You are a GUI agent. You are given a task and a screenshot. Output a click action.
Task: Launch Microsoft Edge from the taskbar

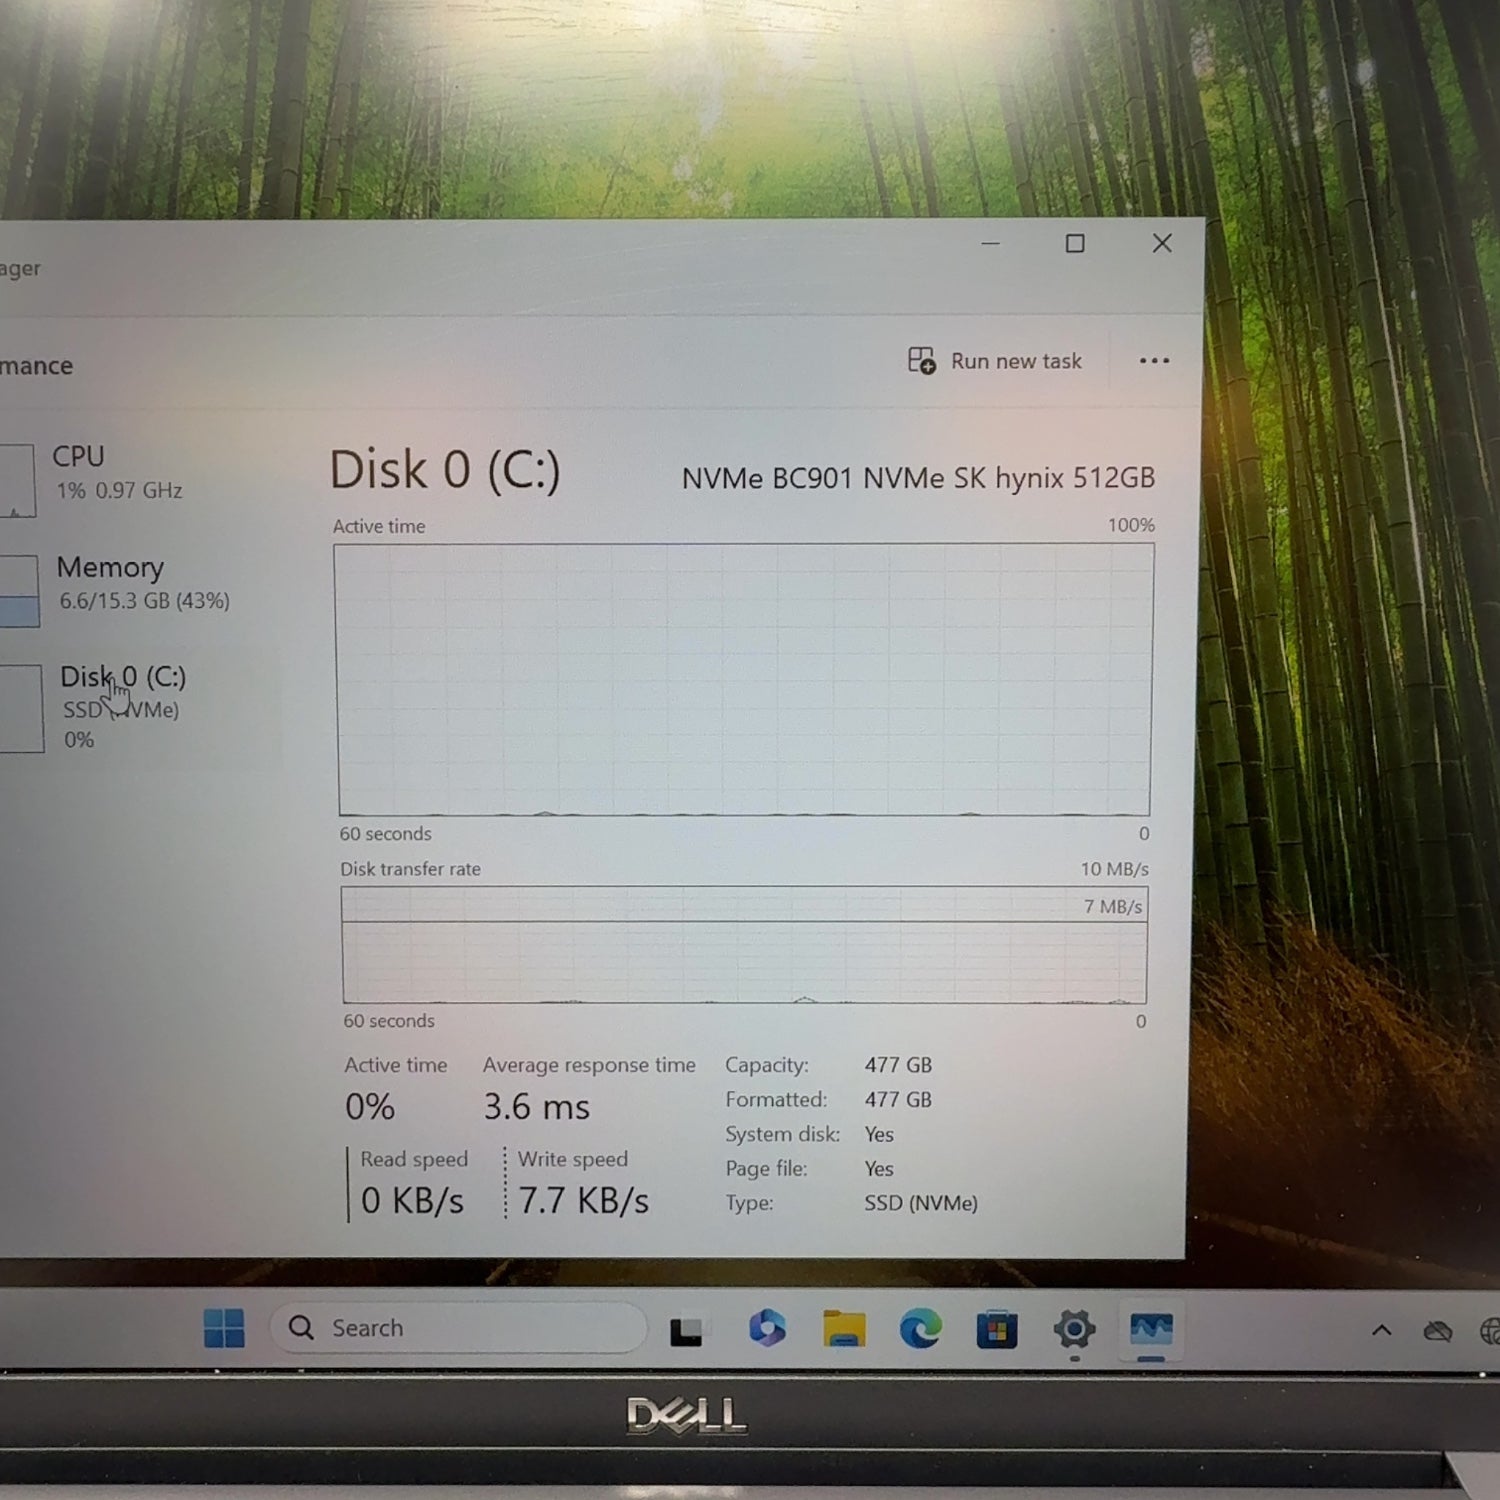920,1329
